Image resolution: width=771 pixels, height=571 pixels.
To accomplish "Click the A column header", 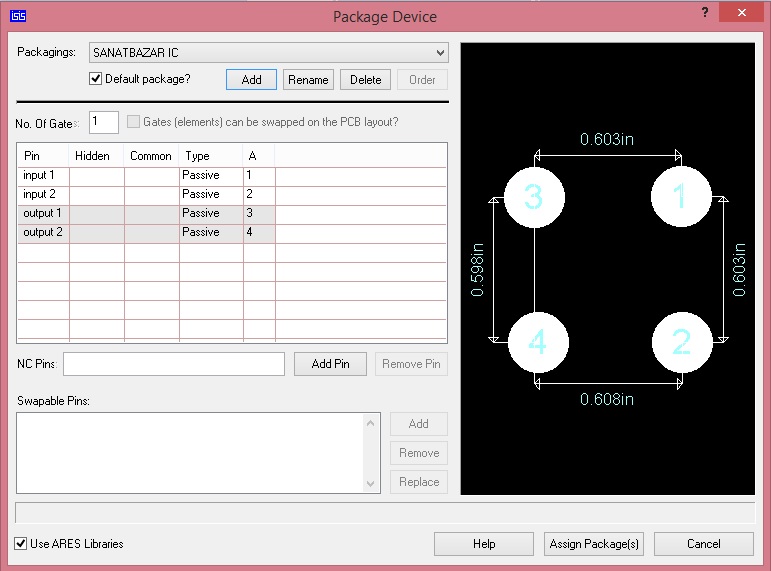I will 259,156.
